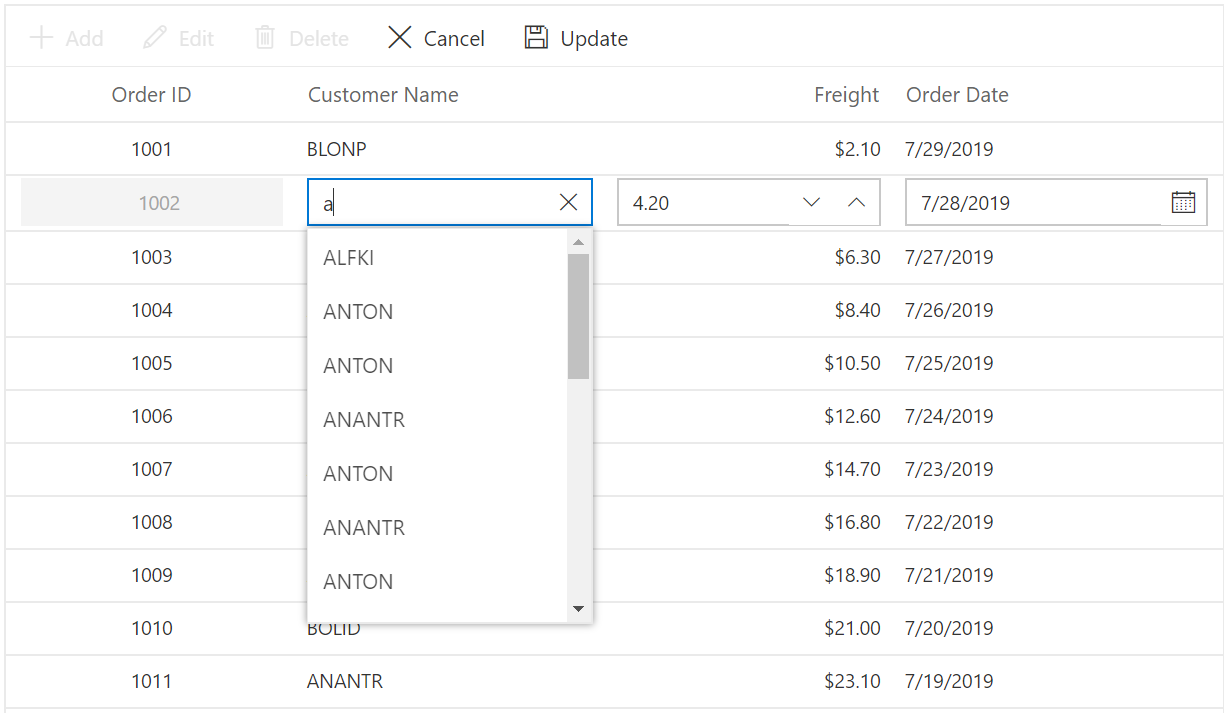Focus the freight 4.20 numeric input
The image size is (1229, 713).
tap(705, 203)
